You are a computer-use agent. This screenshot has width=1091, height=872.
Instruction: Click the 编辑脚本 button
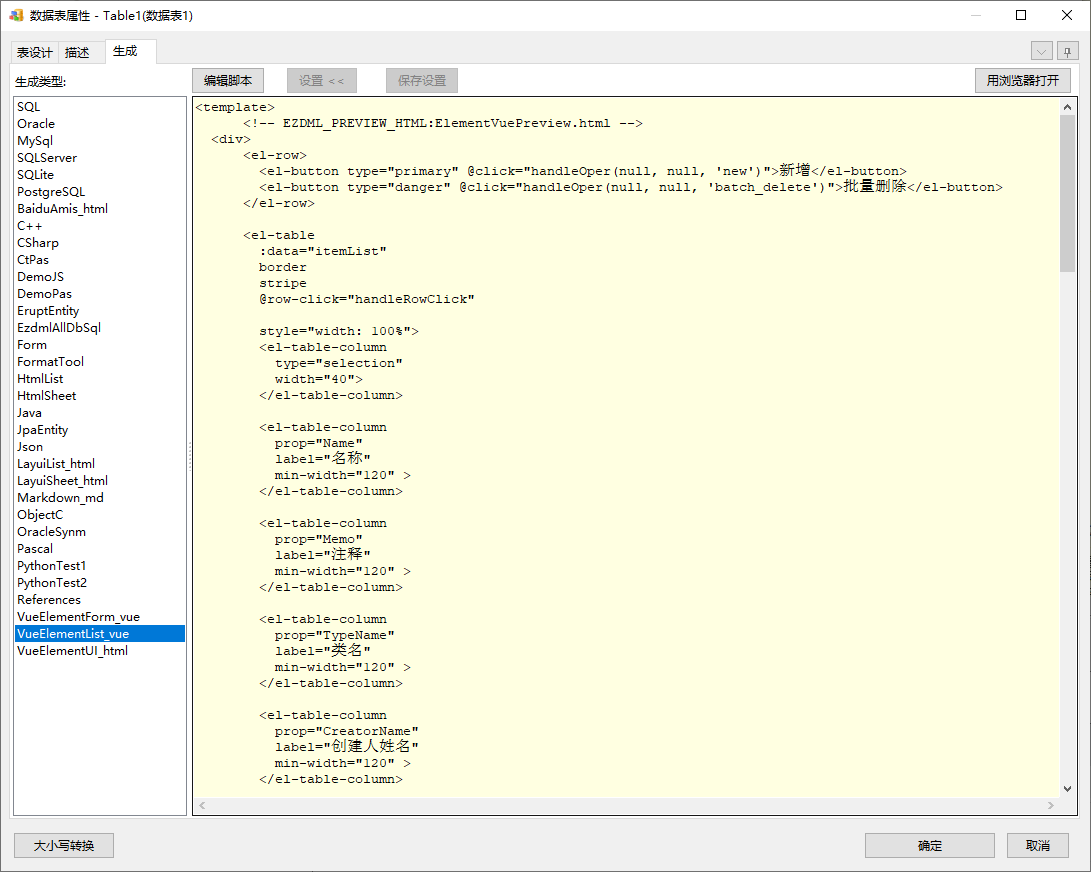point(228,81)
